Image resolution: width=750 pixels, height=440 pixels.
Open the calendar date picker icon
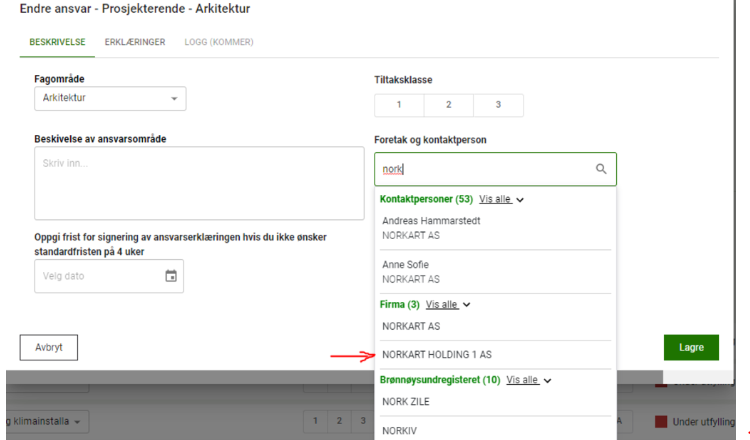[x=171, y=276]
